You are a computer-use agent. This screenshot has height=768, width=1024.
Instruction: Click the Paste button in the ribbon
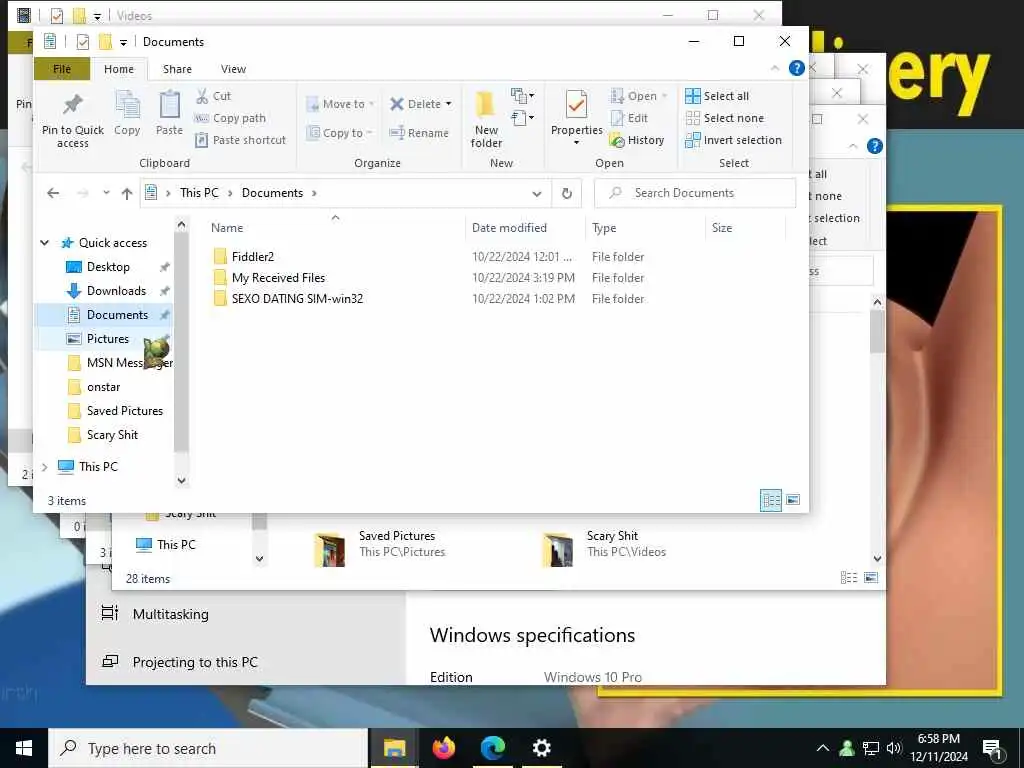coord(169,114)
